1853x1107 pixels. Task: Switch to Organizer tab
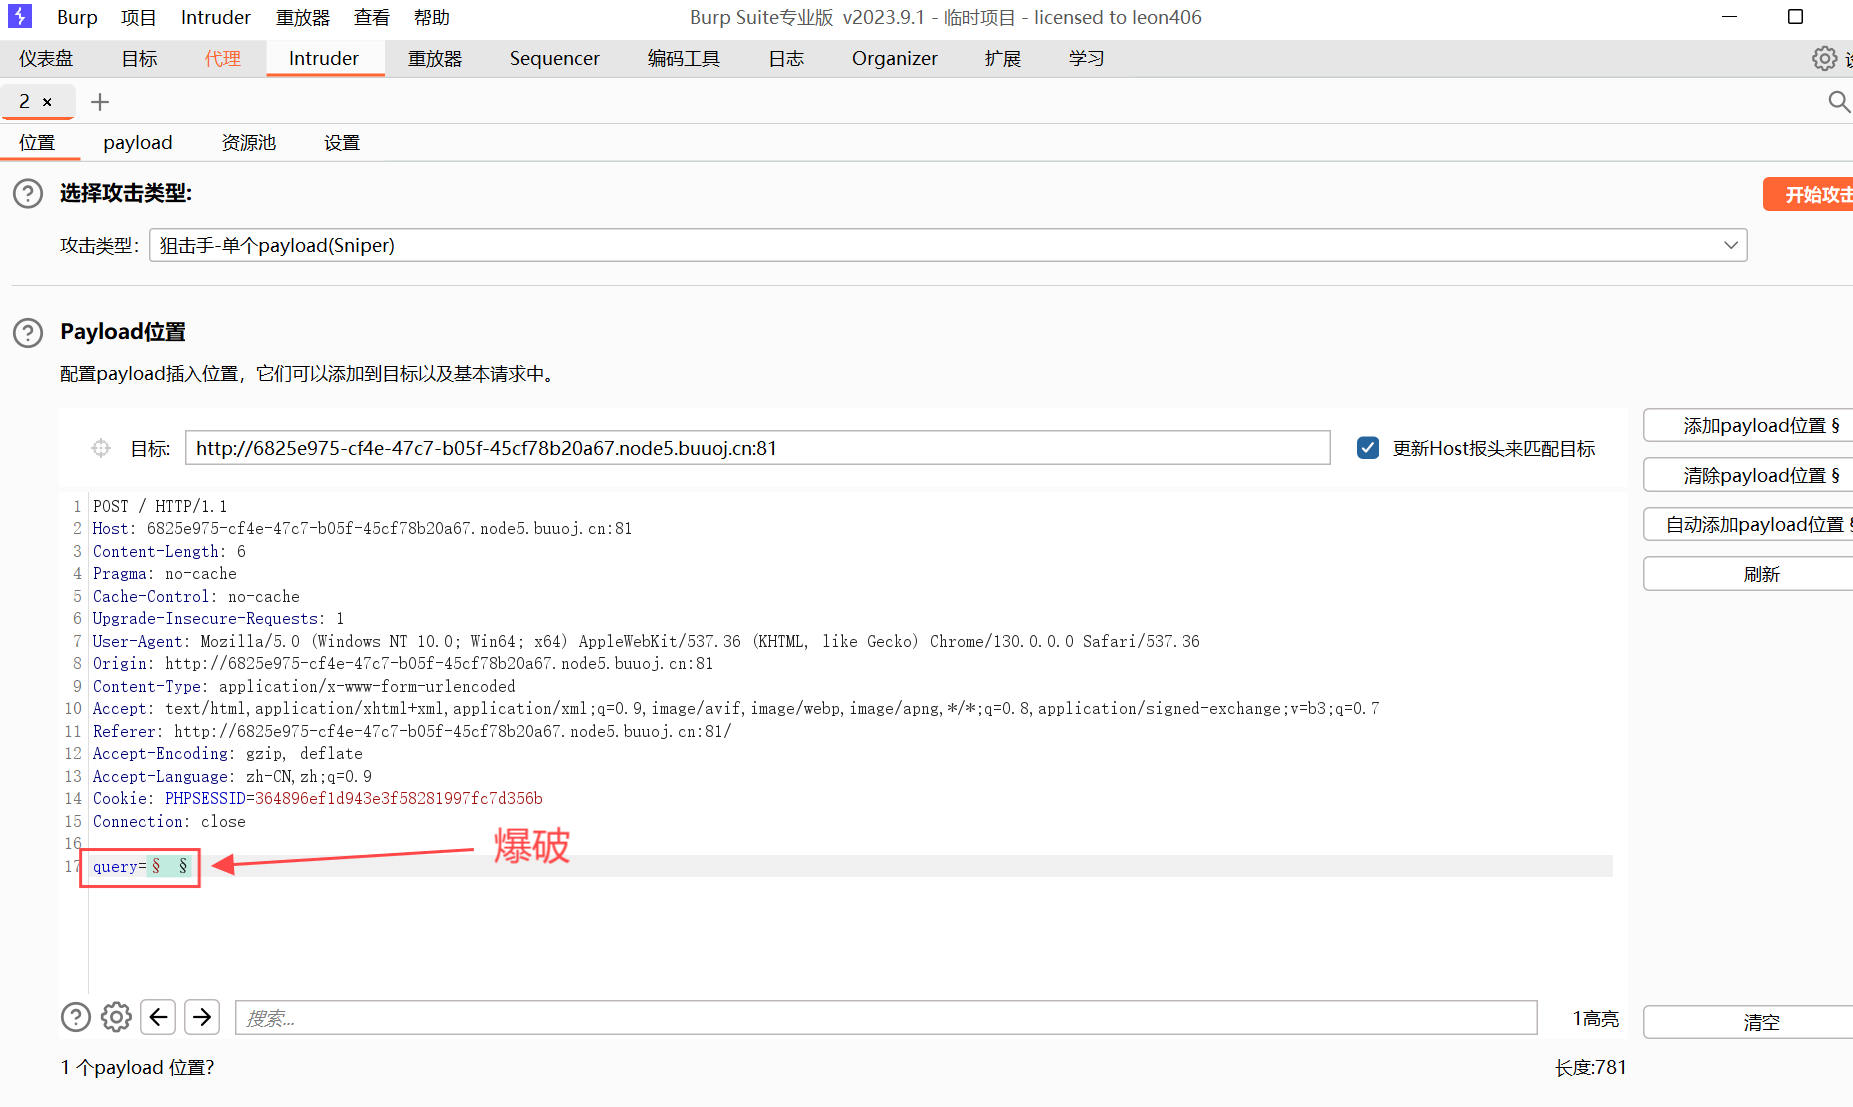[x=895, y=58]
